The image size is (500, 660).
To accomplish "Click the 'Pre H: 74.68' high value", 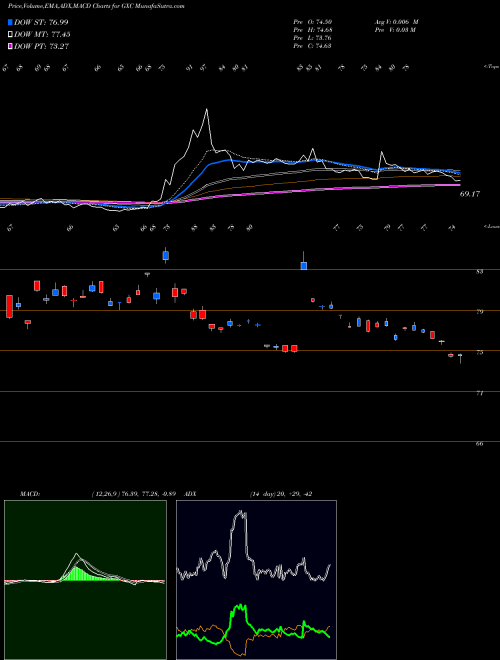I will [x=313, y=30].
